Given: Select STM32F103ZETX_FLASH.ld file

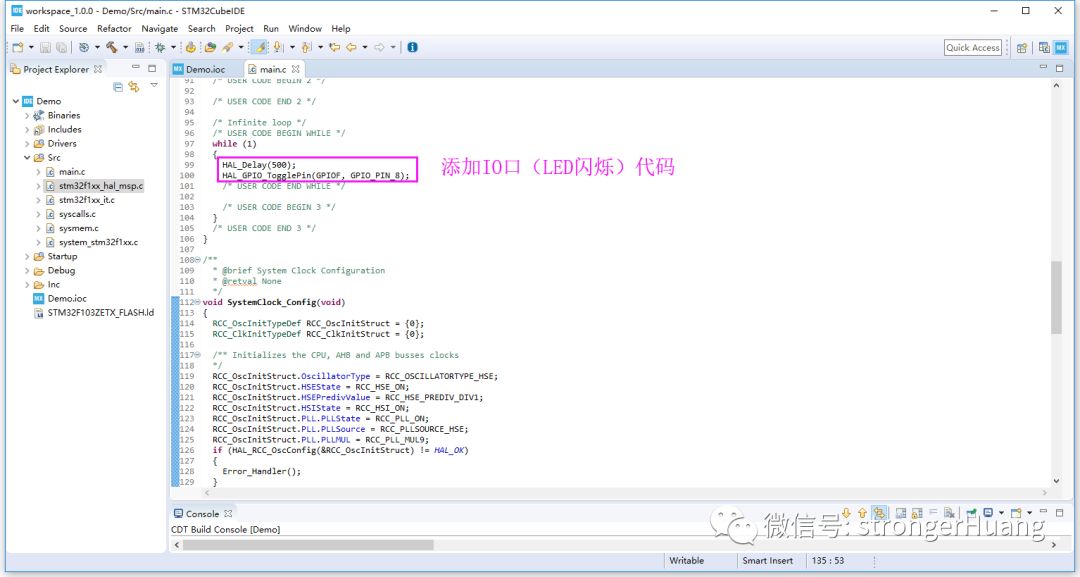Looking at the screenshot, I should pyautogui.click(x=101, y=313).
